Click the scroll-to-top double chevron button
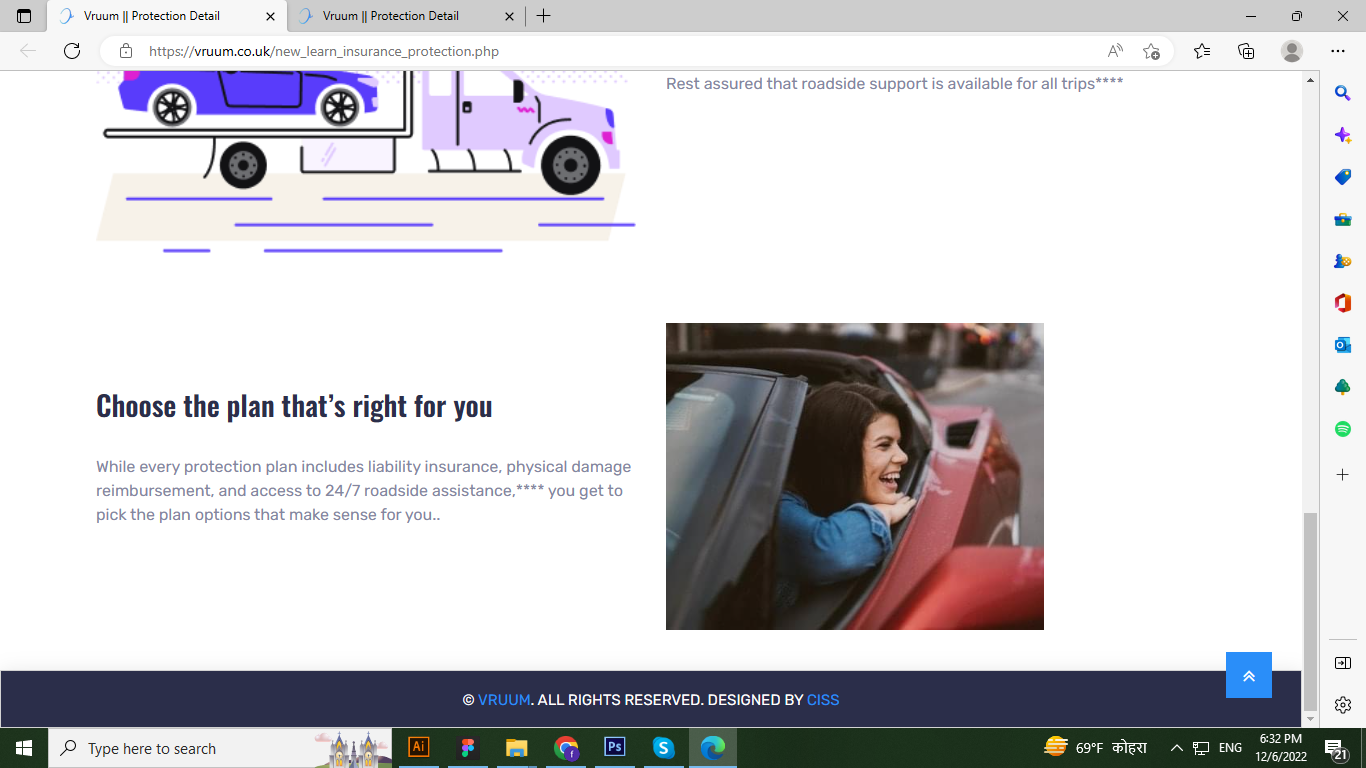 [x=1249, y=675]
